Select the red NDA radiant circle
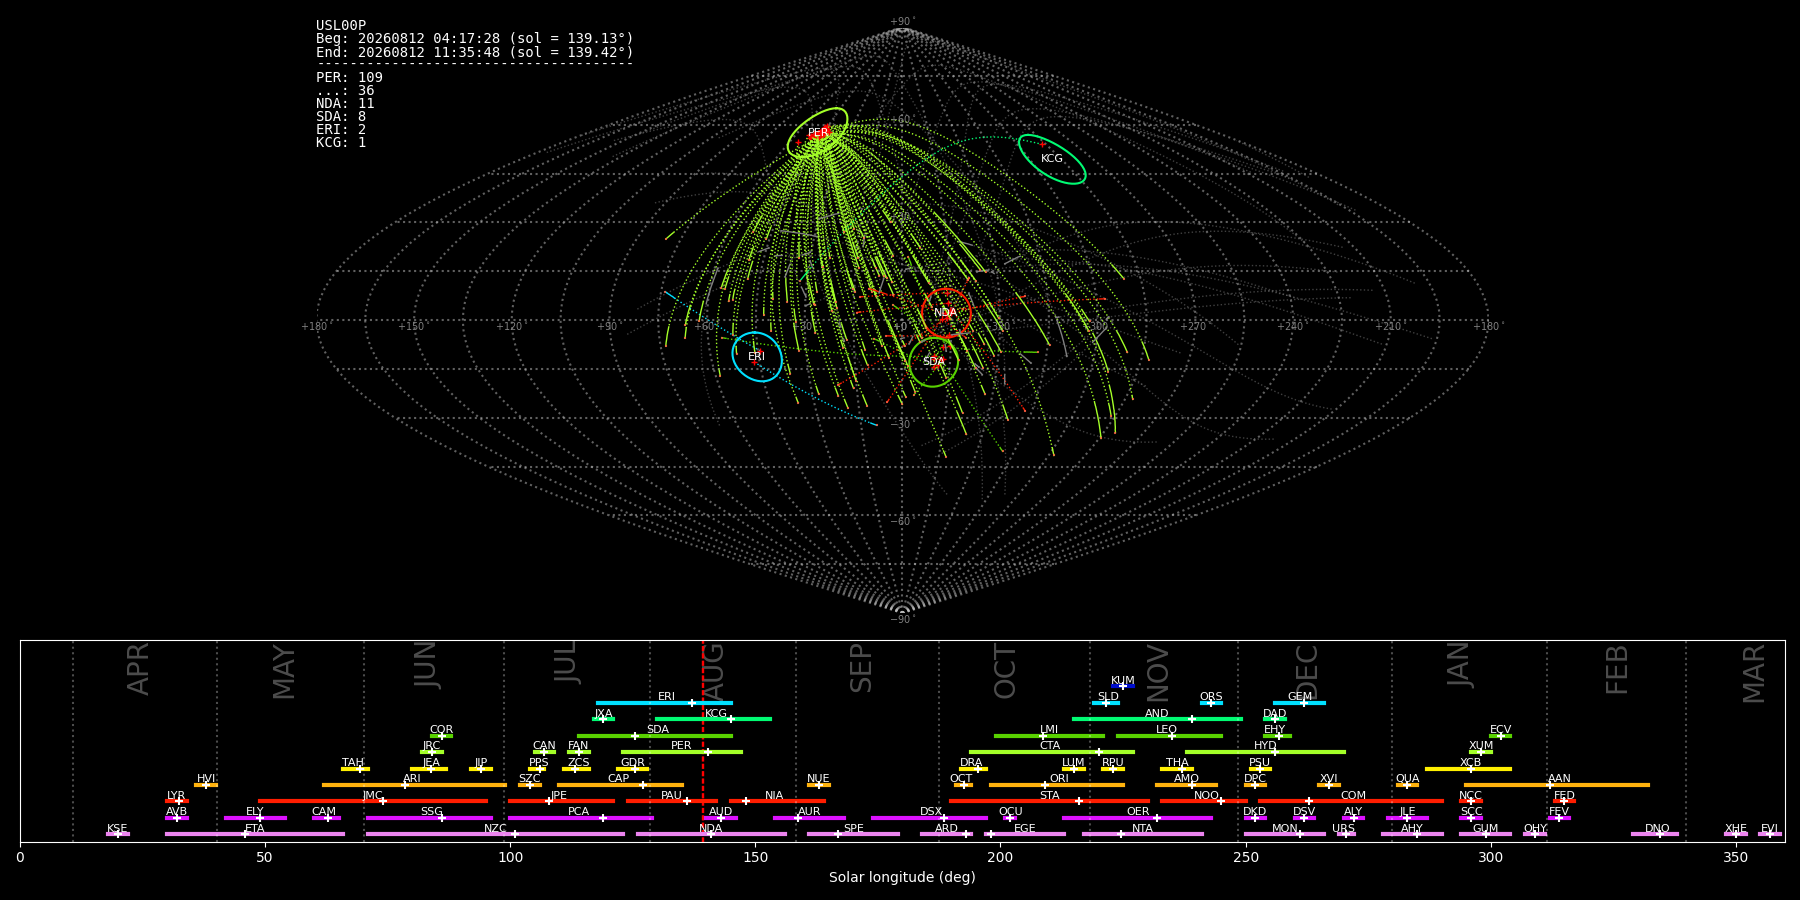This screenshot has width=1800, height=900. [946, 313]
